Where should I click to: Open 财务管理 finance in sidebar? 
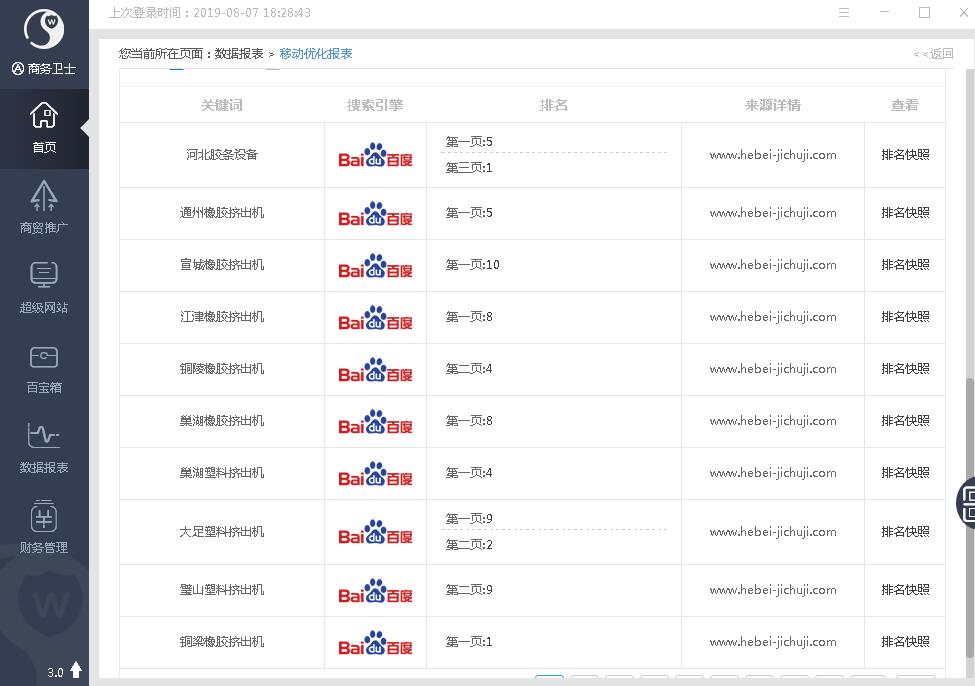[x=44, y=527]
